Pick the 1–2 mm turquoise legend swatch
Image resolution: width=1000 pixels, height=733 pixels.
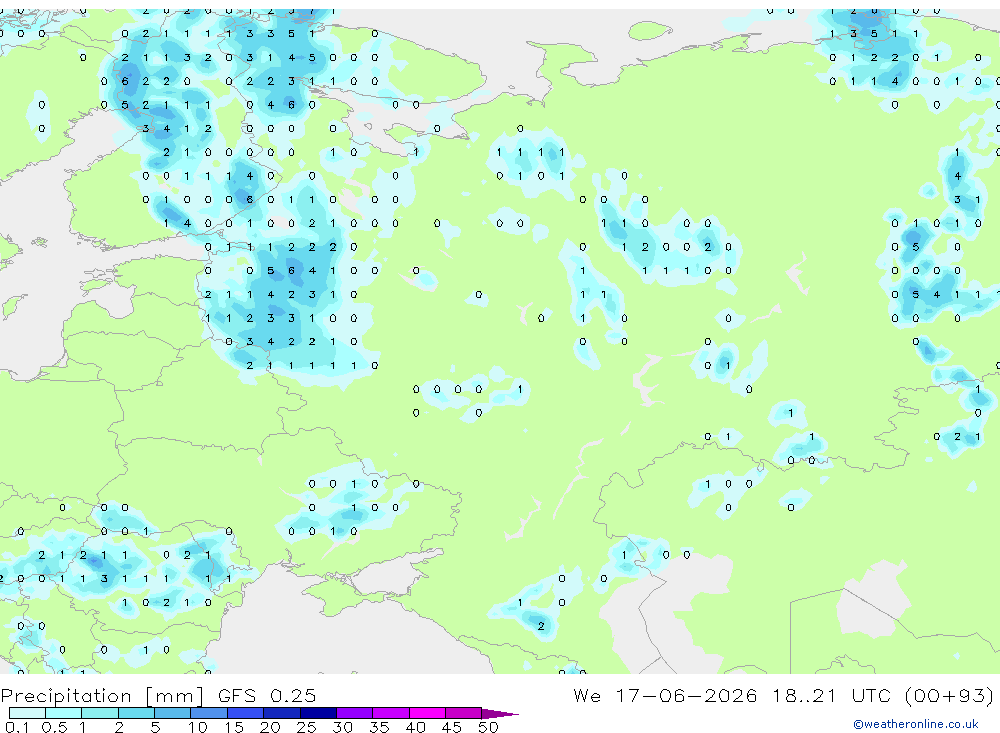[100, 713]
